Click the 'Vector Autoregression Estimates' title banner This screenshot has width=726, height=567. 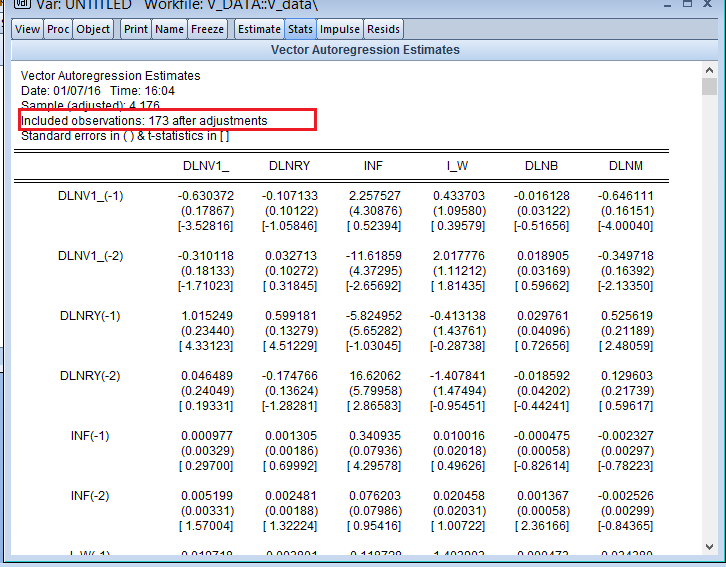[x=364, y=50]
